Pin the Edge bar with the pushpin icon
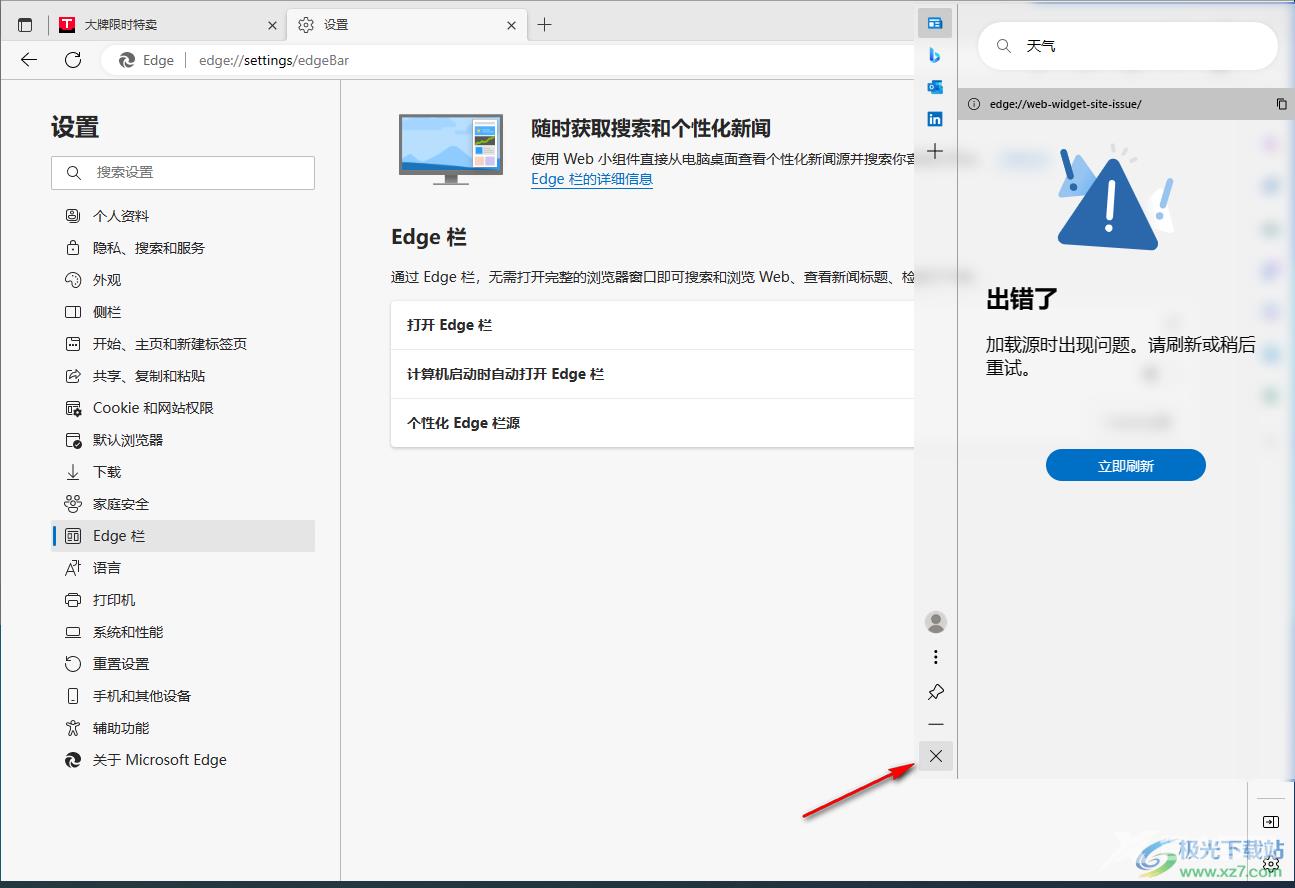This screenshot has width=1295, height=888. [936, 692]
